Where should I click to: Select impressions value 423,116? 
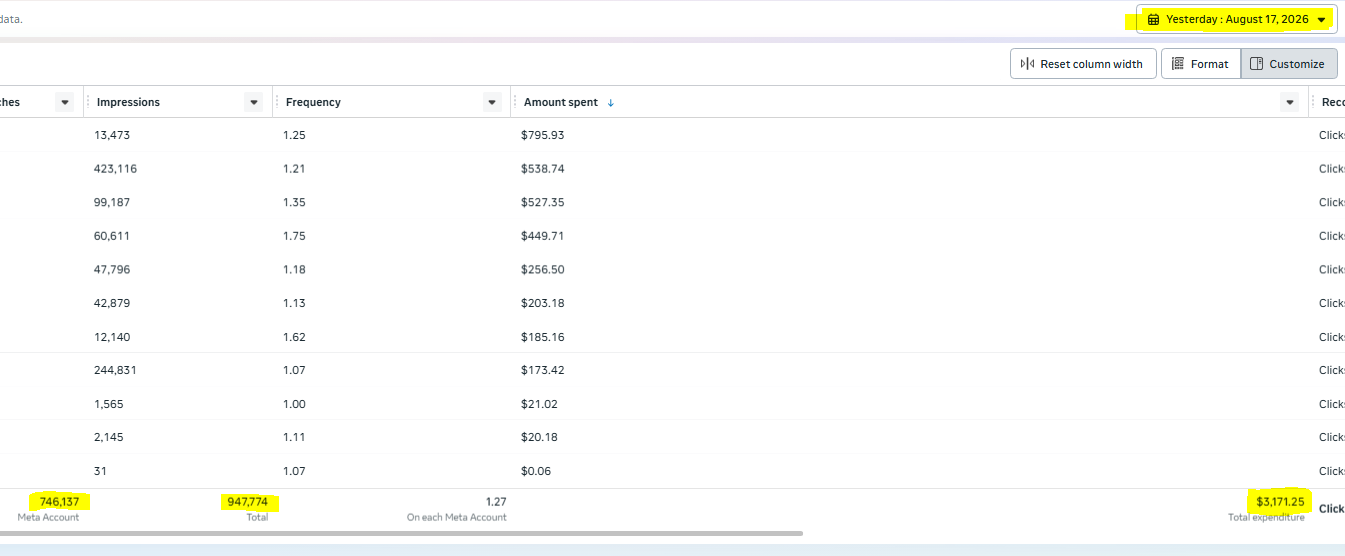(115, 169)
